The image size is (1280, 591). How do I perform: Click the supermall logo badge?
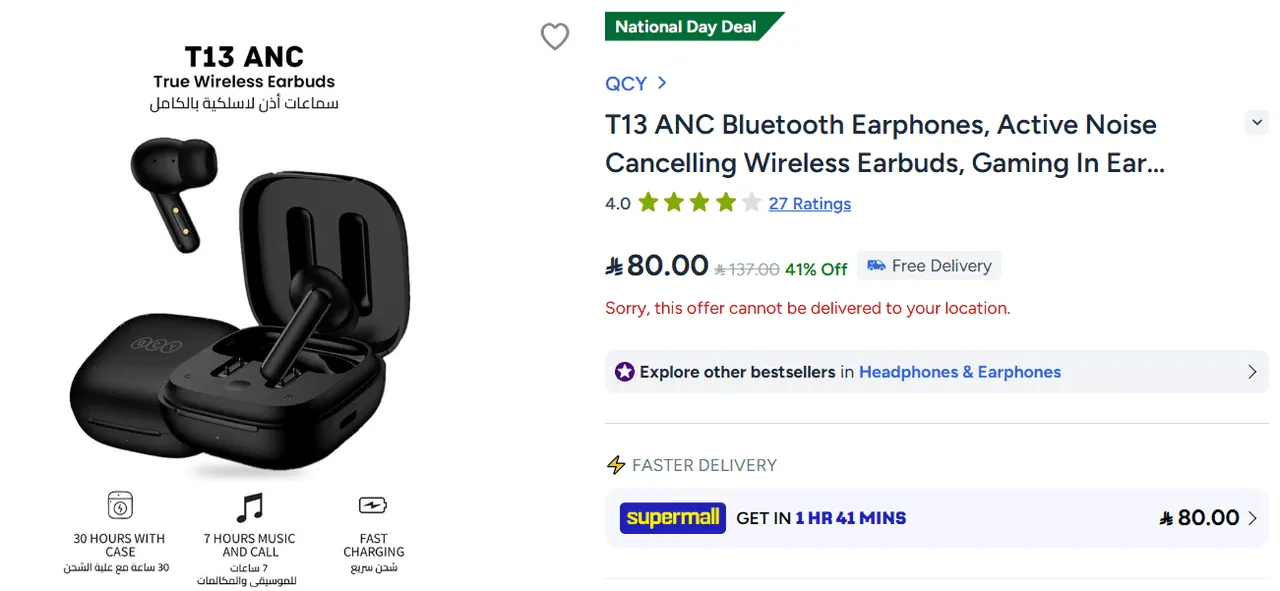tap(673, 518)
